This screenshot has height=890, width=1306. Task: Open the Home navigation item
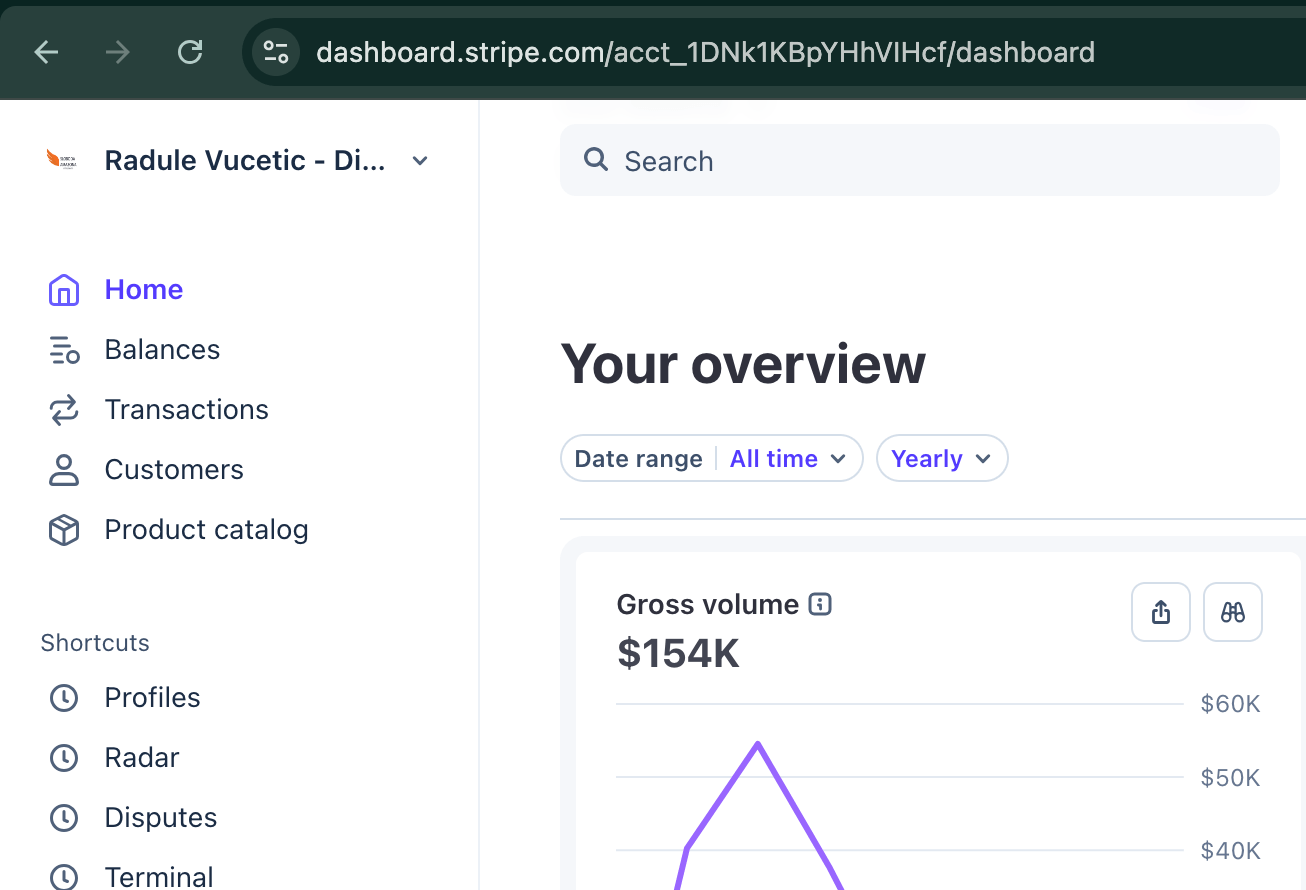click(x=144, y=290)
